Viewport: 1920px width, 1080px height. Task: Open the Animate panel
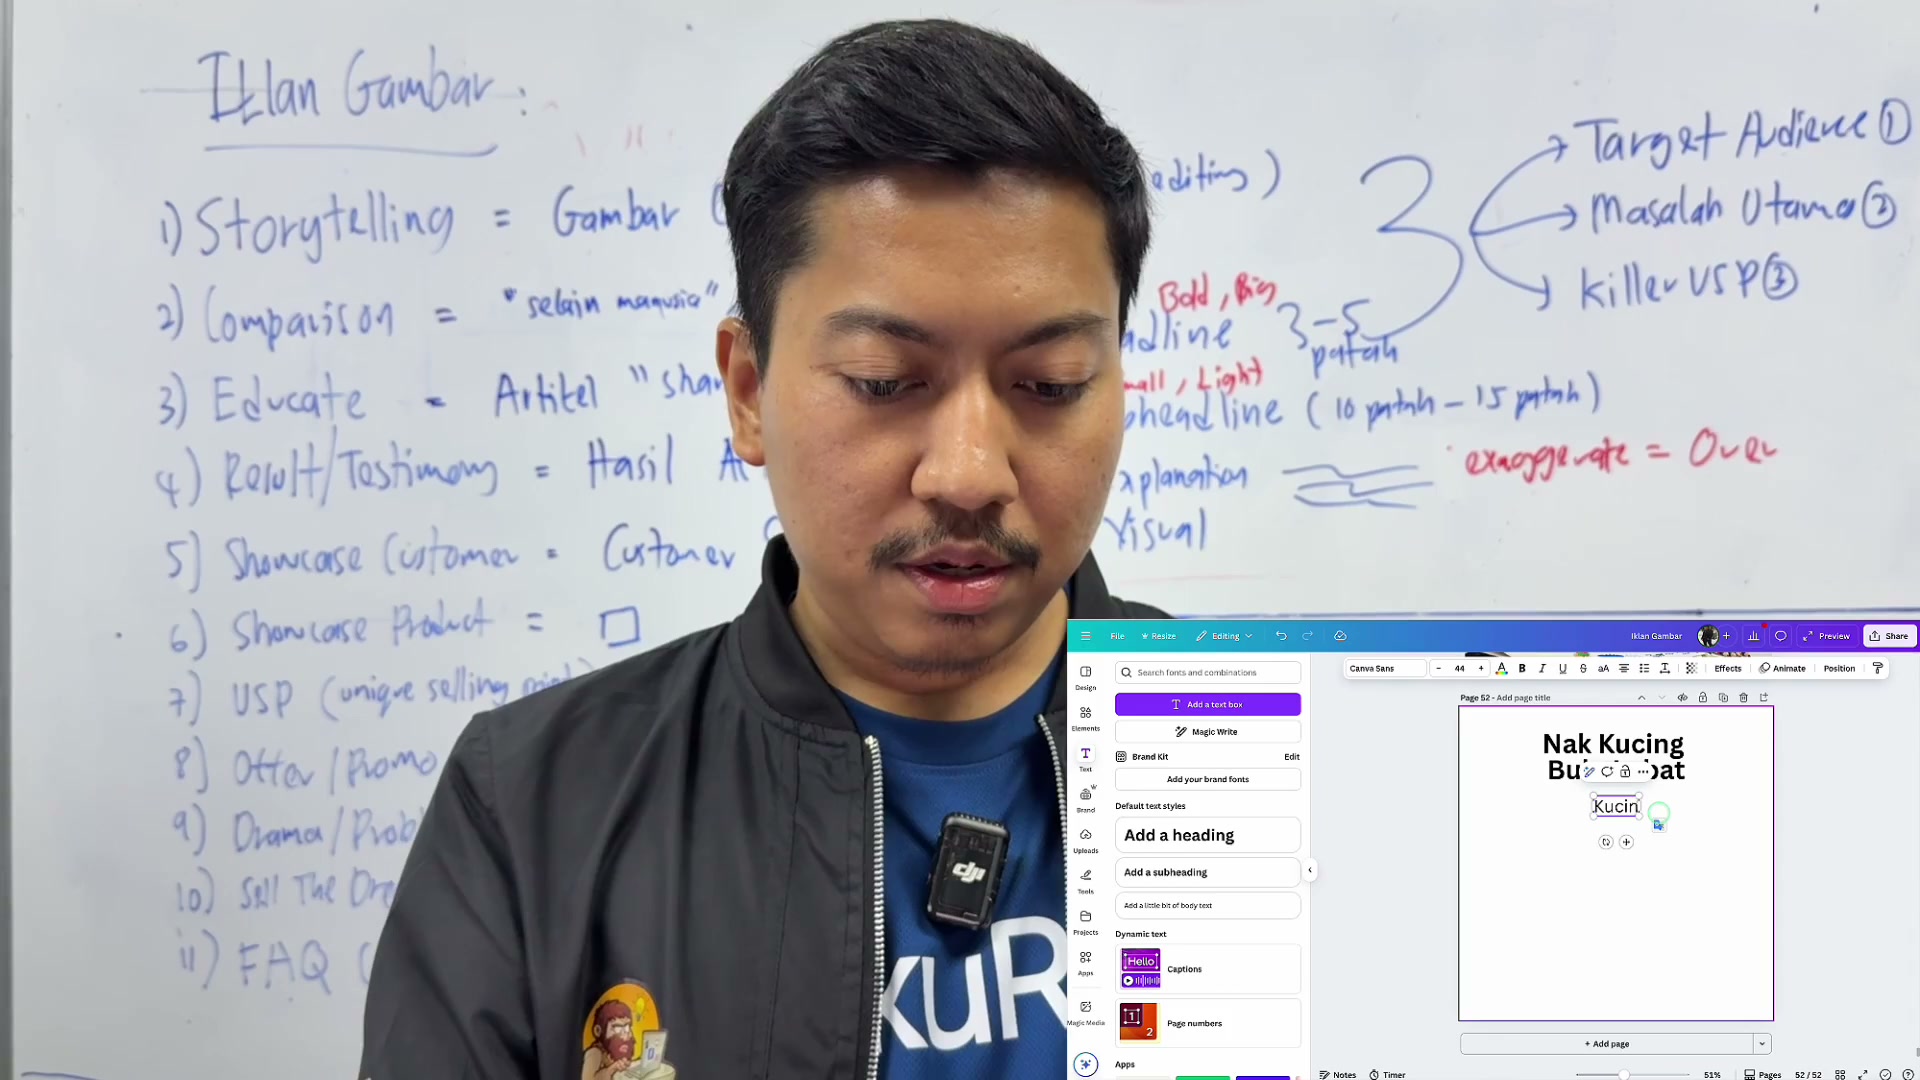1783,669
